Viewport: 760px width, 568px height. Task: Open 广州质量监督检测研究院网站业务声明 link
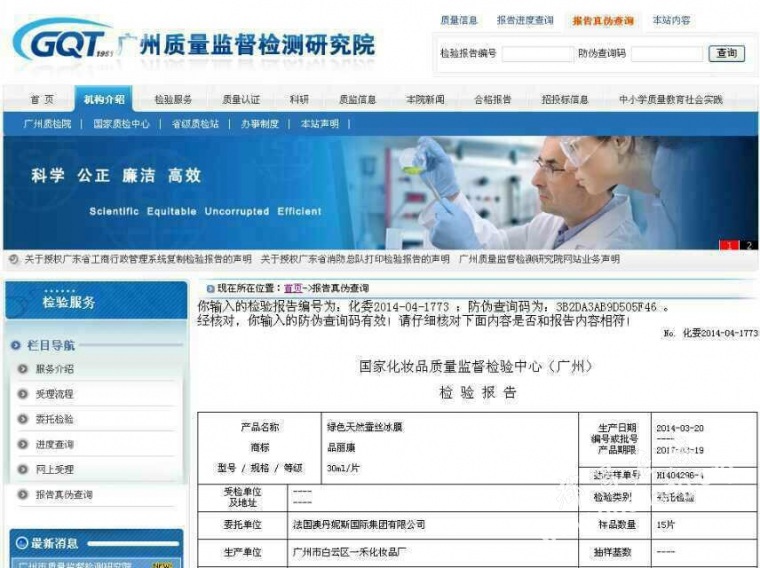point(539,259)
